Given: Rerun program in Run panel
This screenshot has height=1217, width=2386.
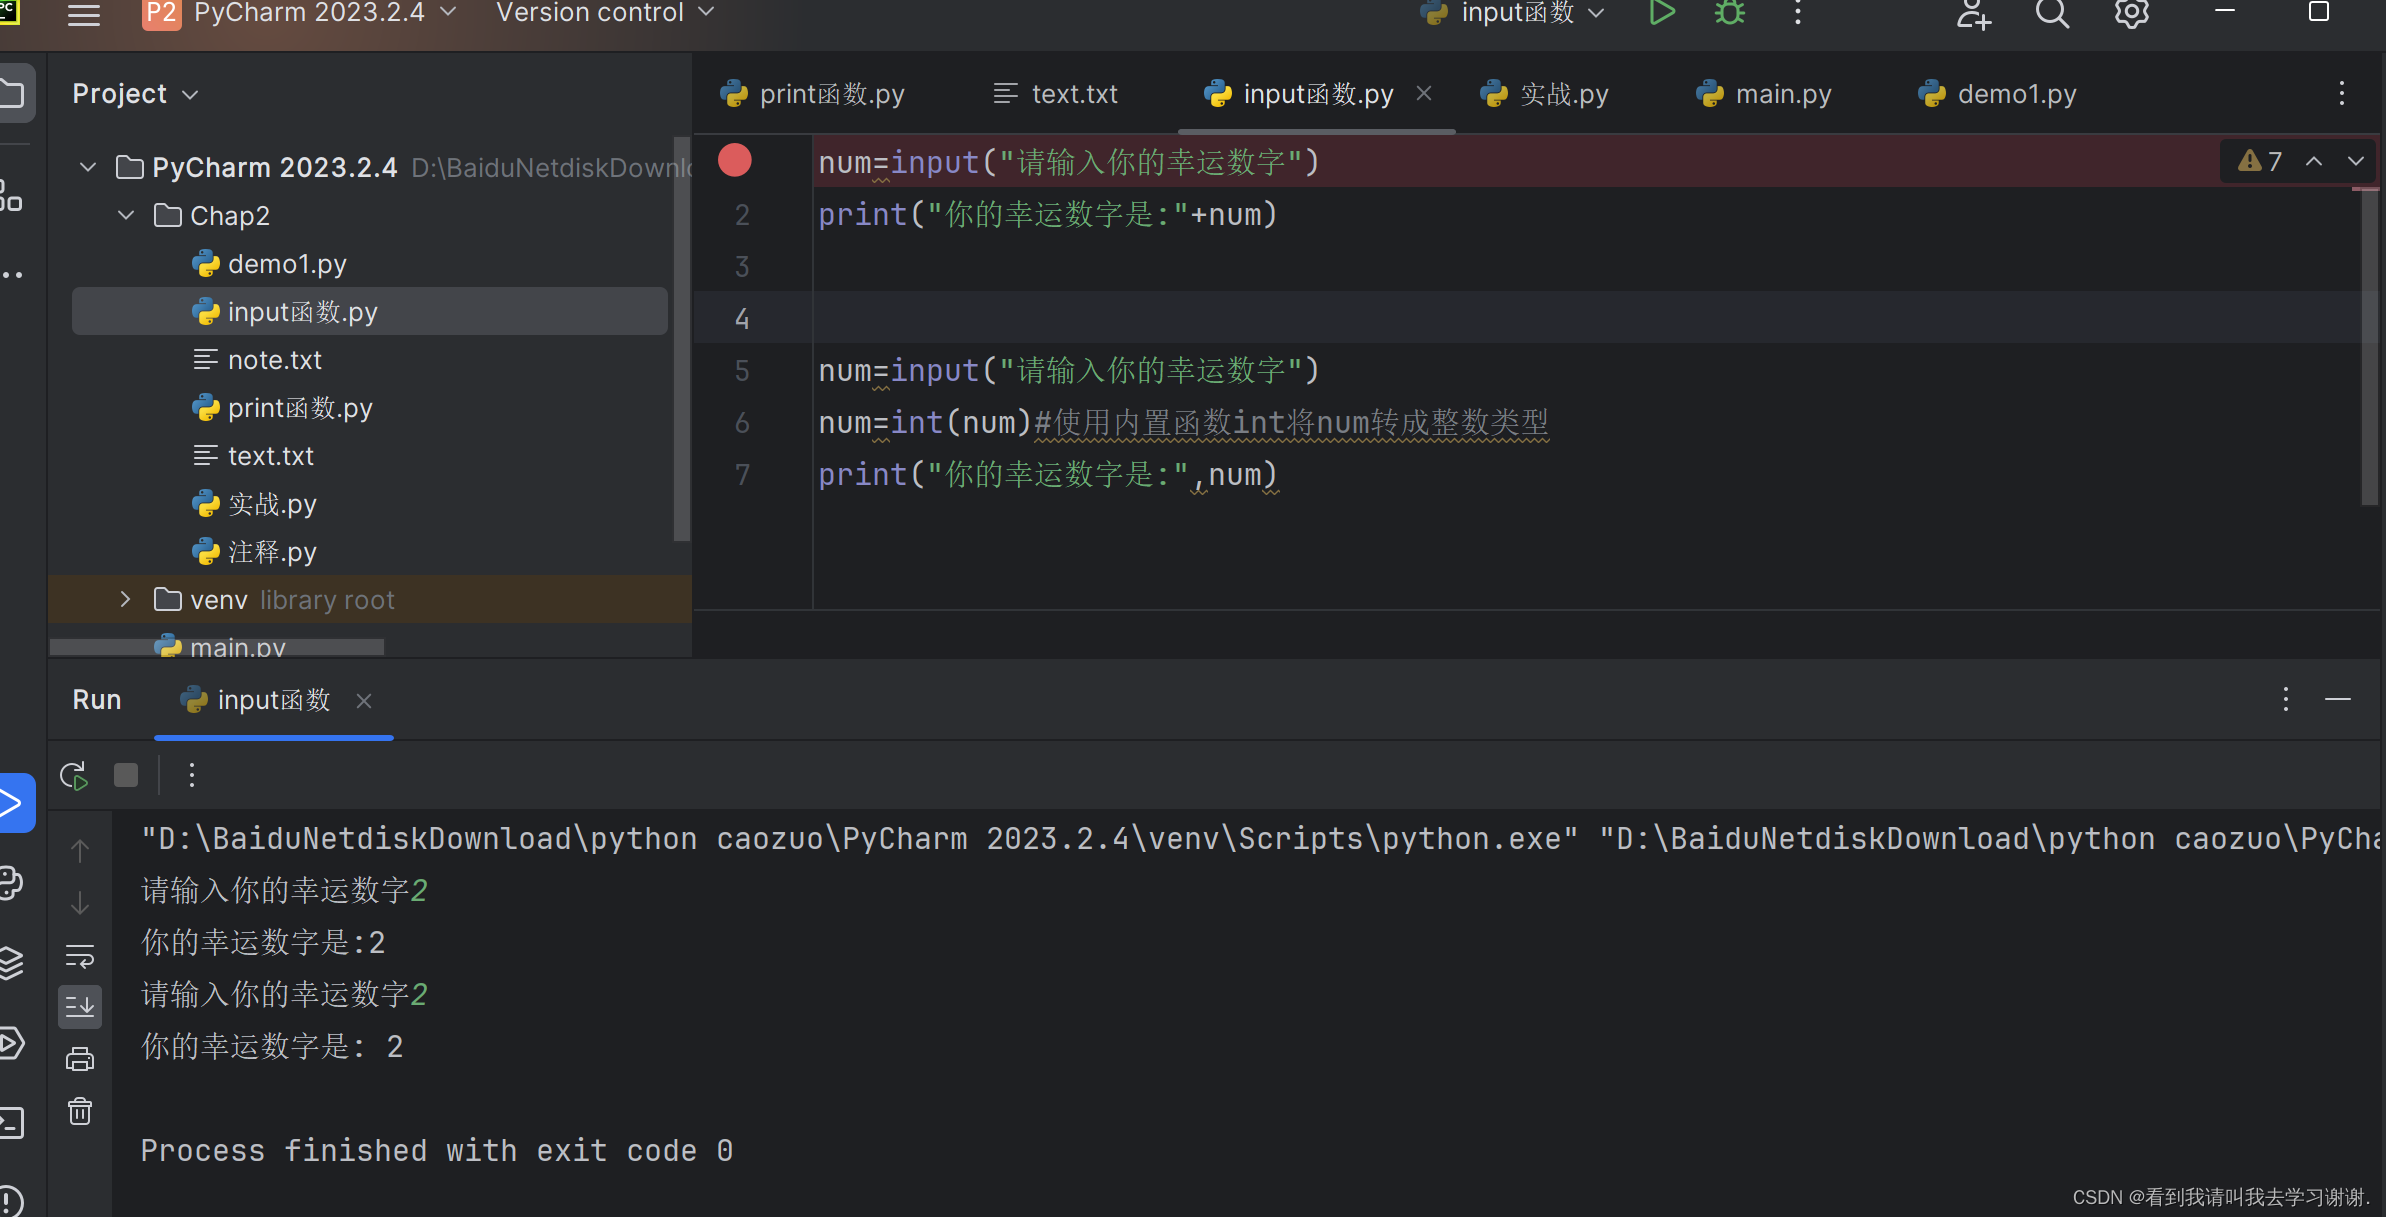Looking at the screenshot, I should (x=75, y=776).
